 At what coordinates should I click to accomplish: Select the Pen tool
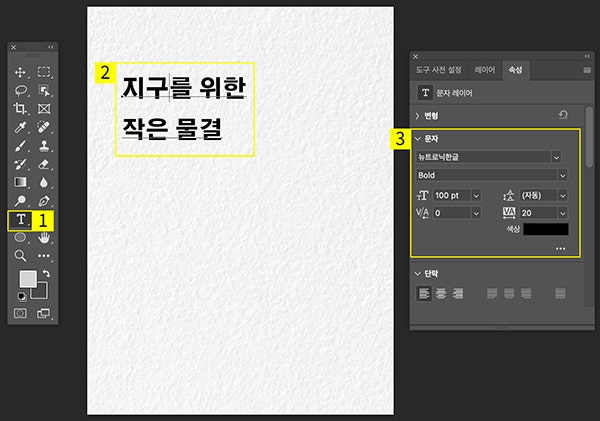(44, 201)
